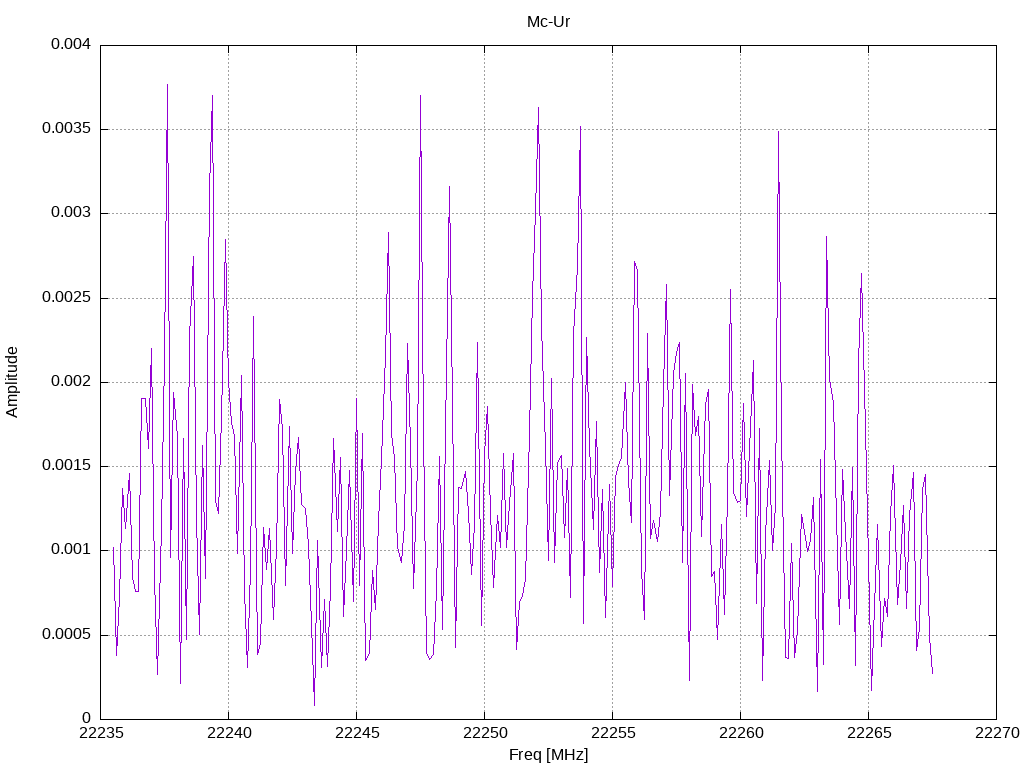Click the x-axis tick label 22270
The height and width of the screenshot is (768, 1024).
point(997,733)
